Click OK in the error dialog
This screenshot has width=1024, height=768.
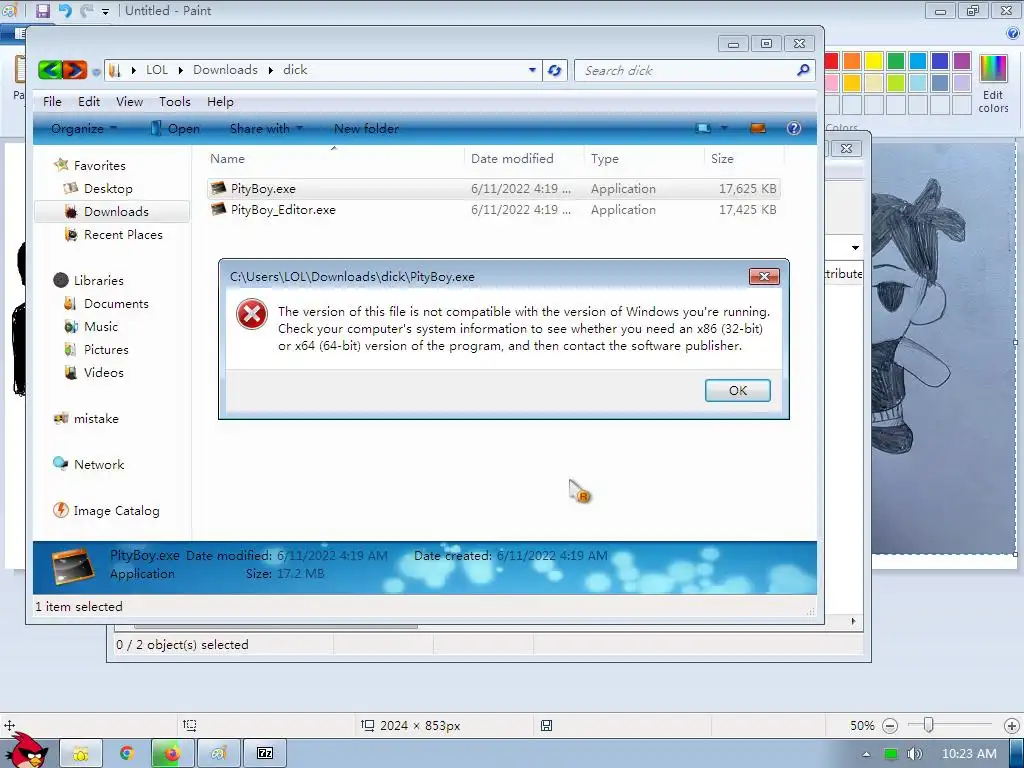point(737,391)
